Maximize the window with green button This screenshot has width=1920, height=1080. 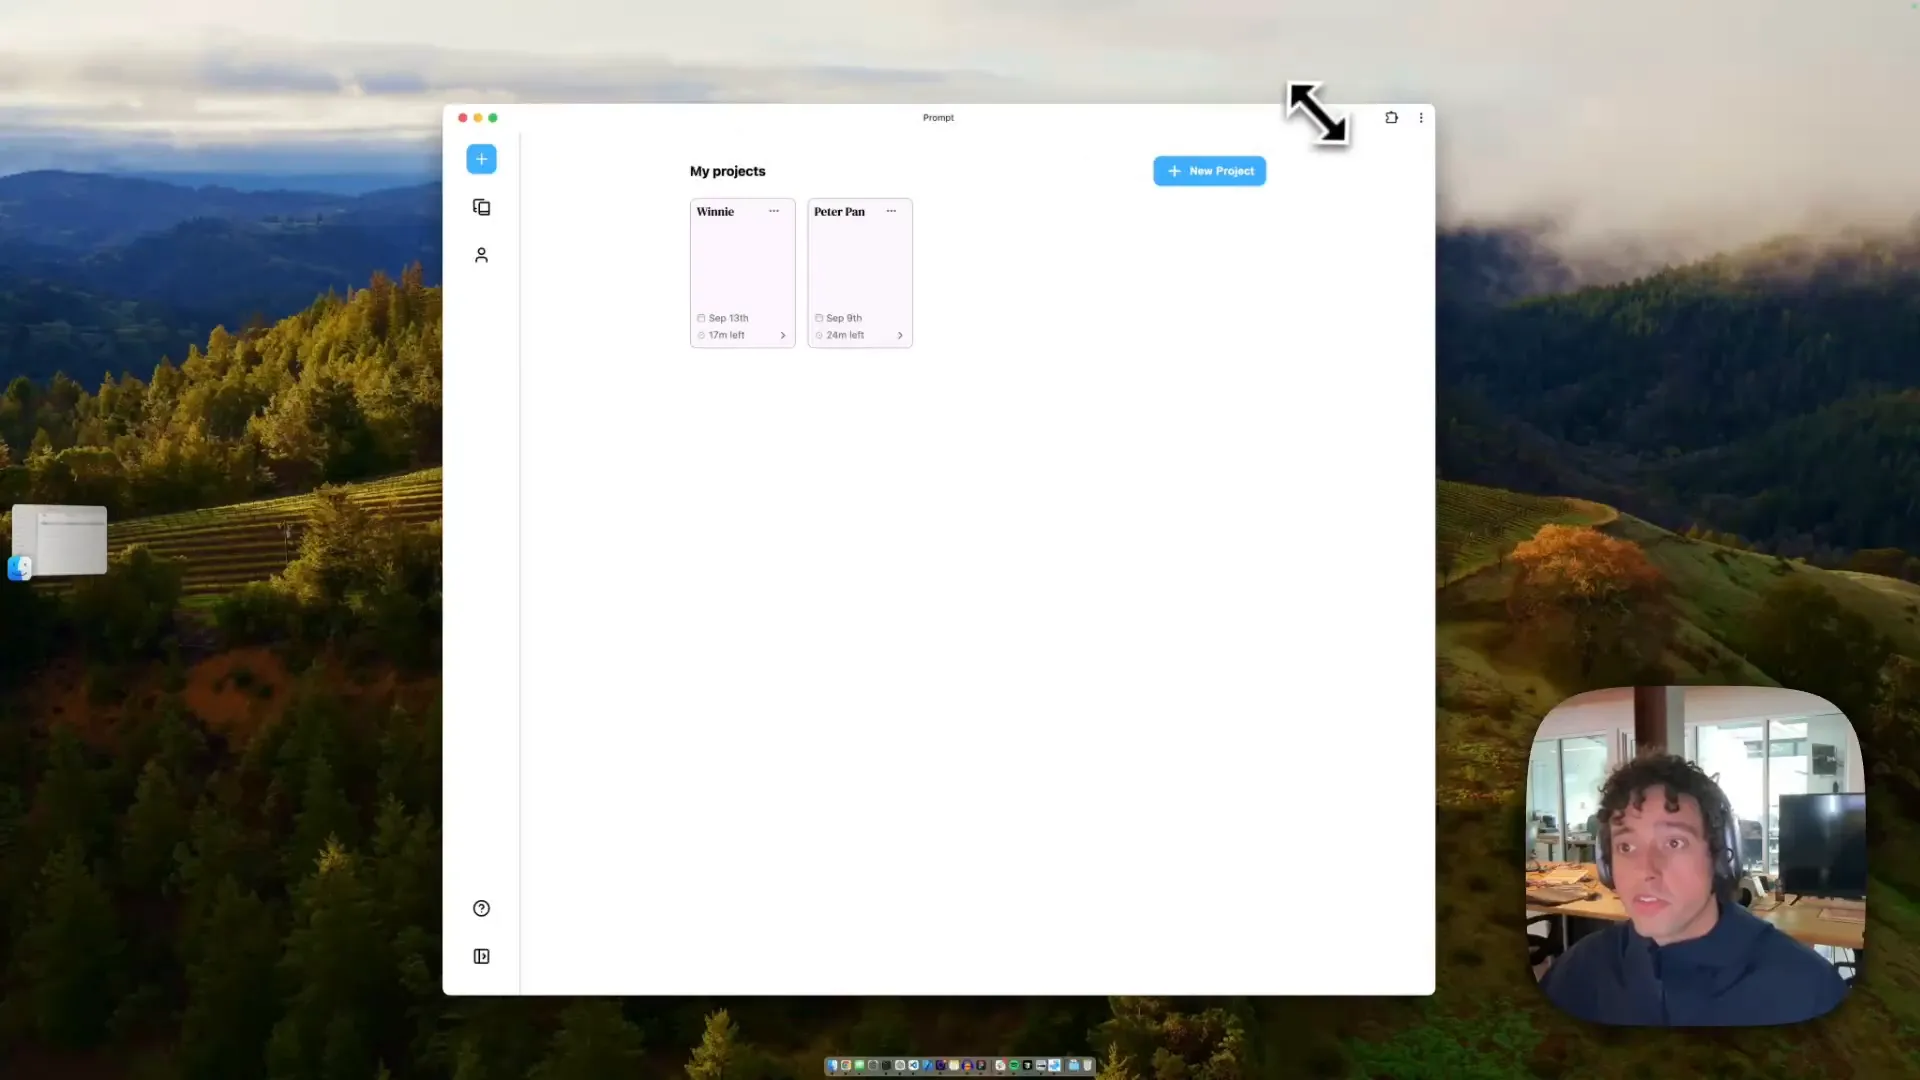pyautogui.click(x=493, y=118)
